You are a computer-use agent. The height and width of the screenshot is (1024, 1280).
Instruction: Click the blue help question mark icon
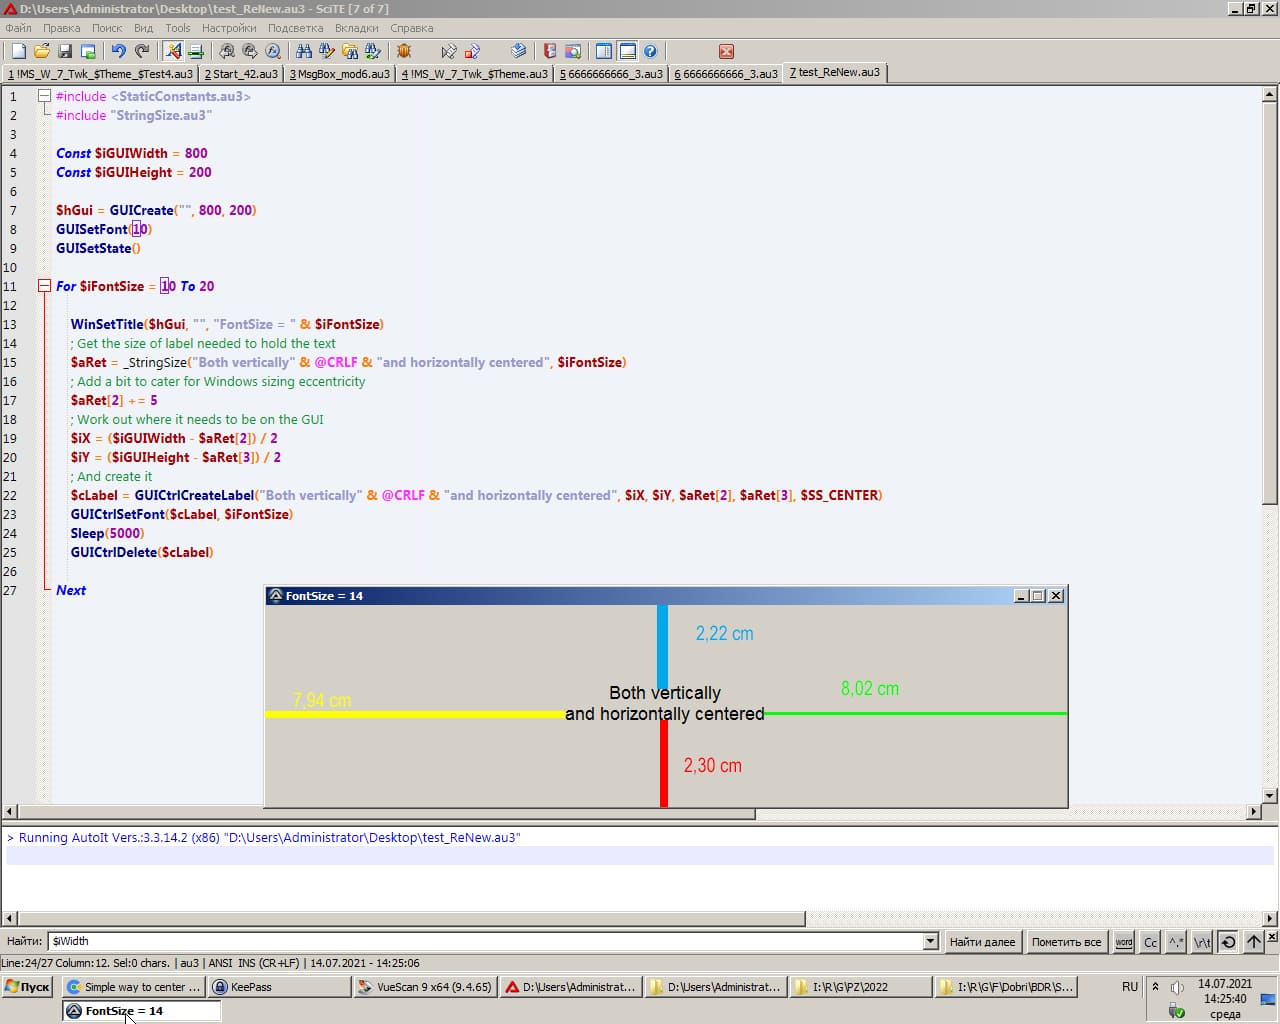tap(651, 51)
